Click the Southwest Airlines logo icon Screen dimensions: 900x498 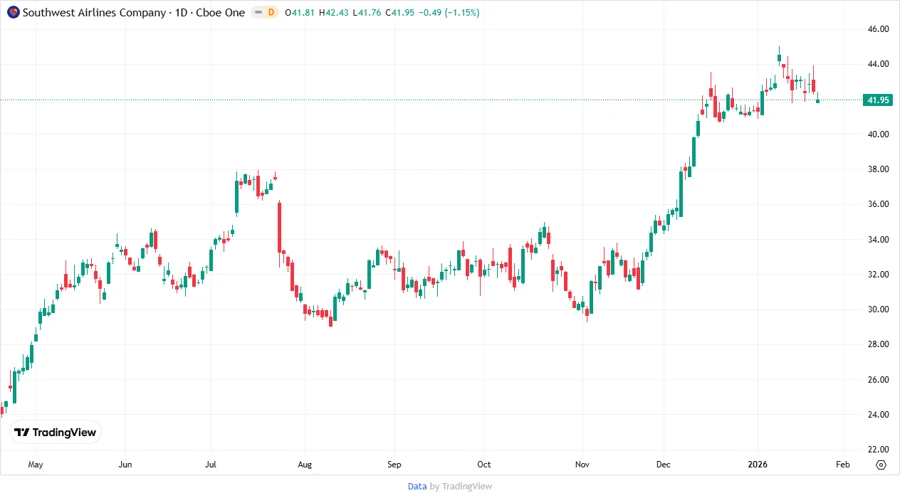(13, 12)
